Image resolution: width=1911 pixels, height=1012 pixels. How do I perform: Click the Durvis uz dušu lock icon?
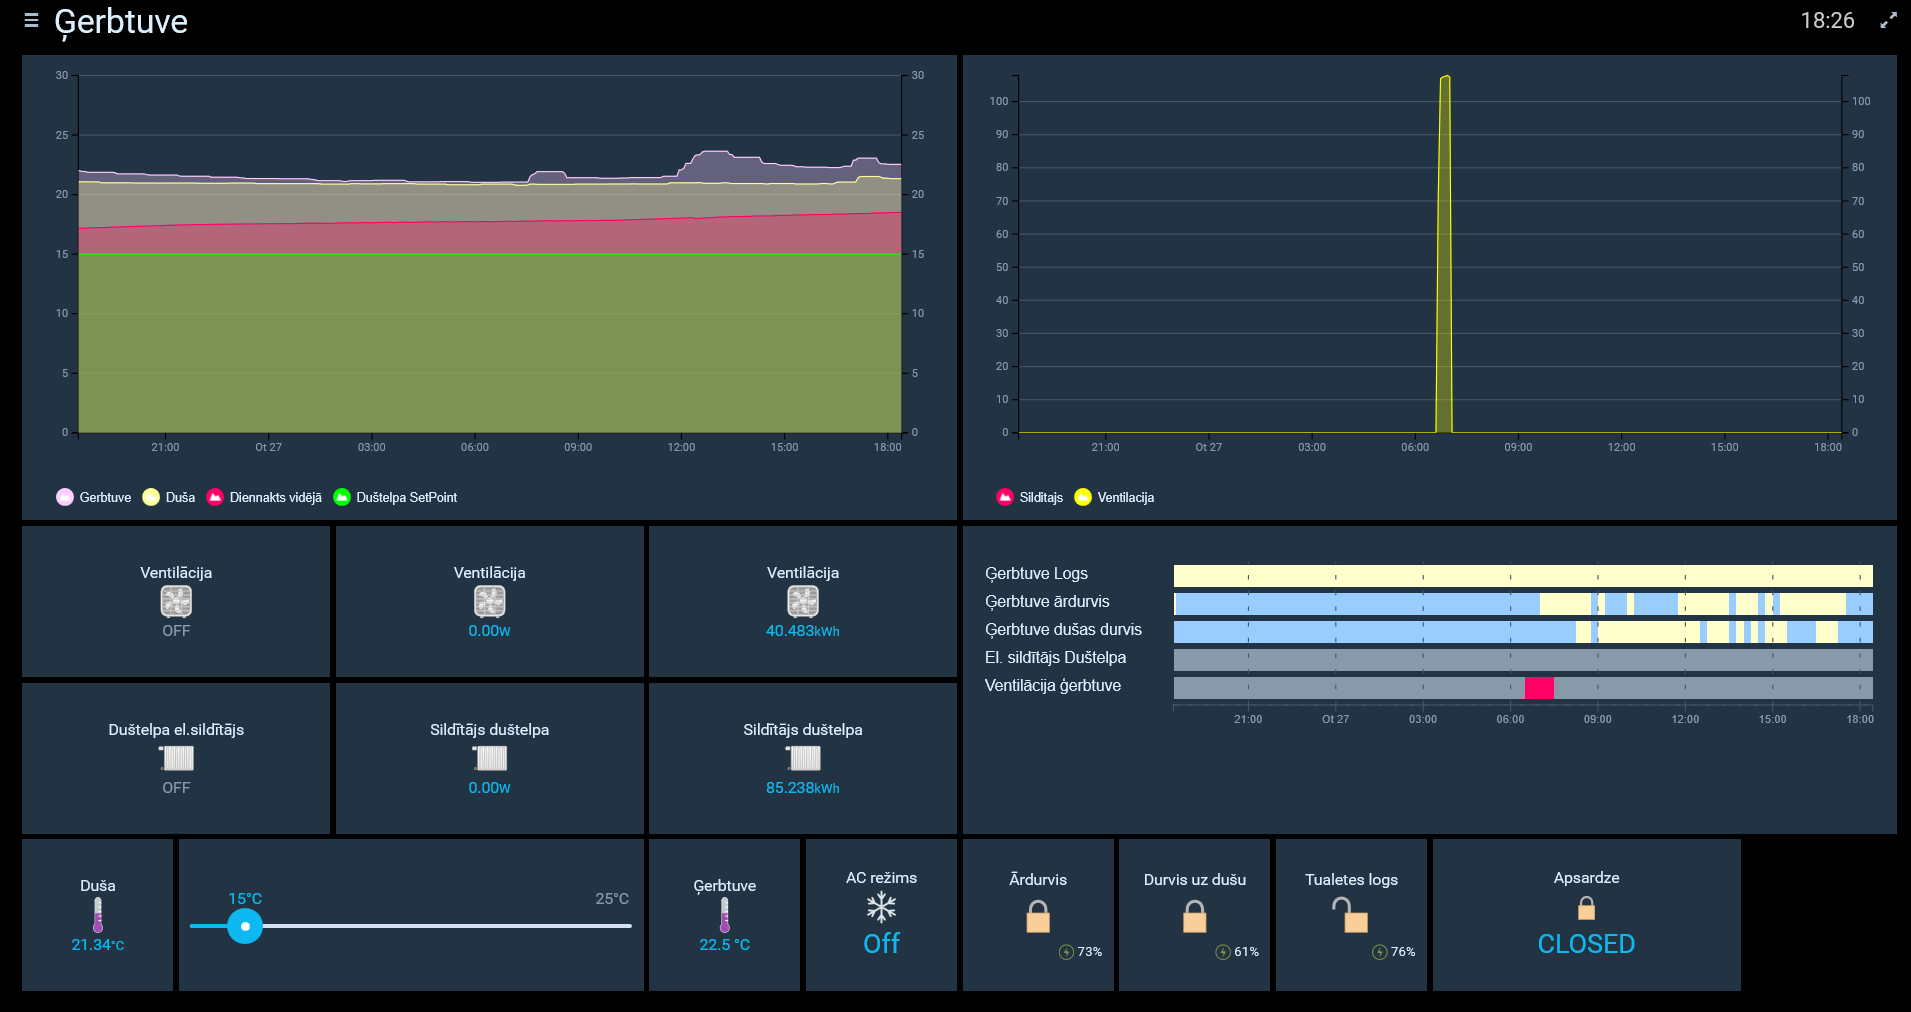[x=1194, y=917]
